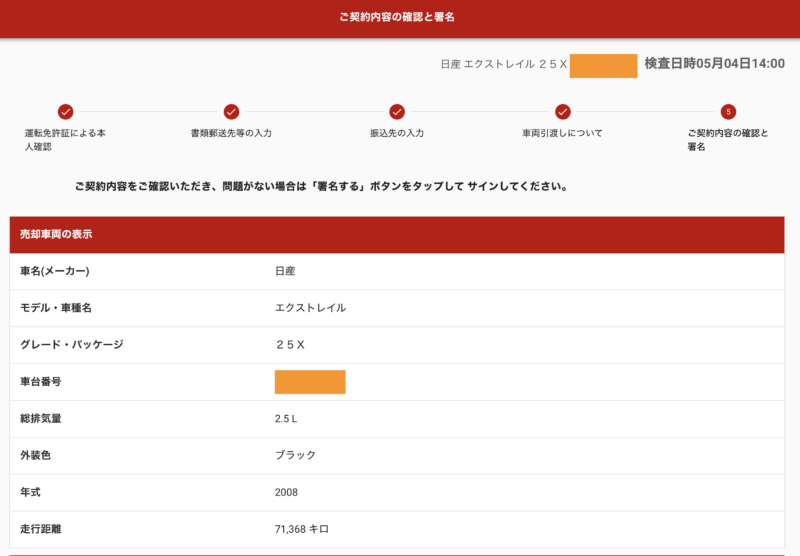The width and height of the screenshot is (800, 556).
Task: Click the ブラック color value
Action: [295, 455]
